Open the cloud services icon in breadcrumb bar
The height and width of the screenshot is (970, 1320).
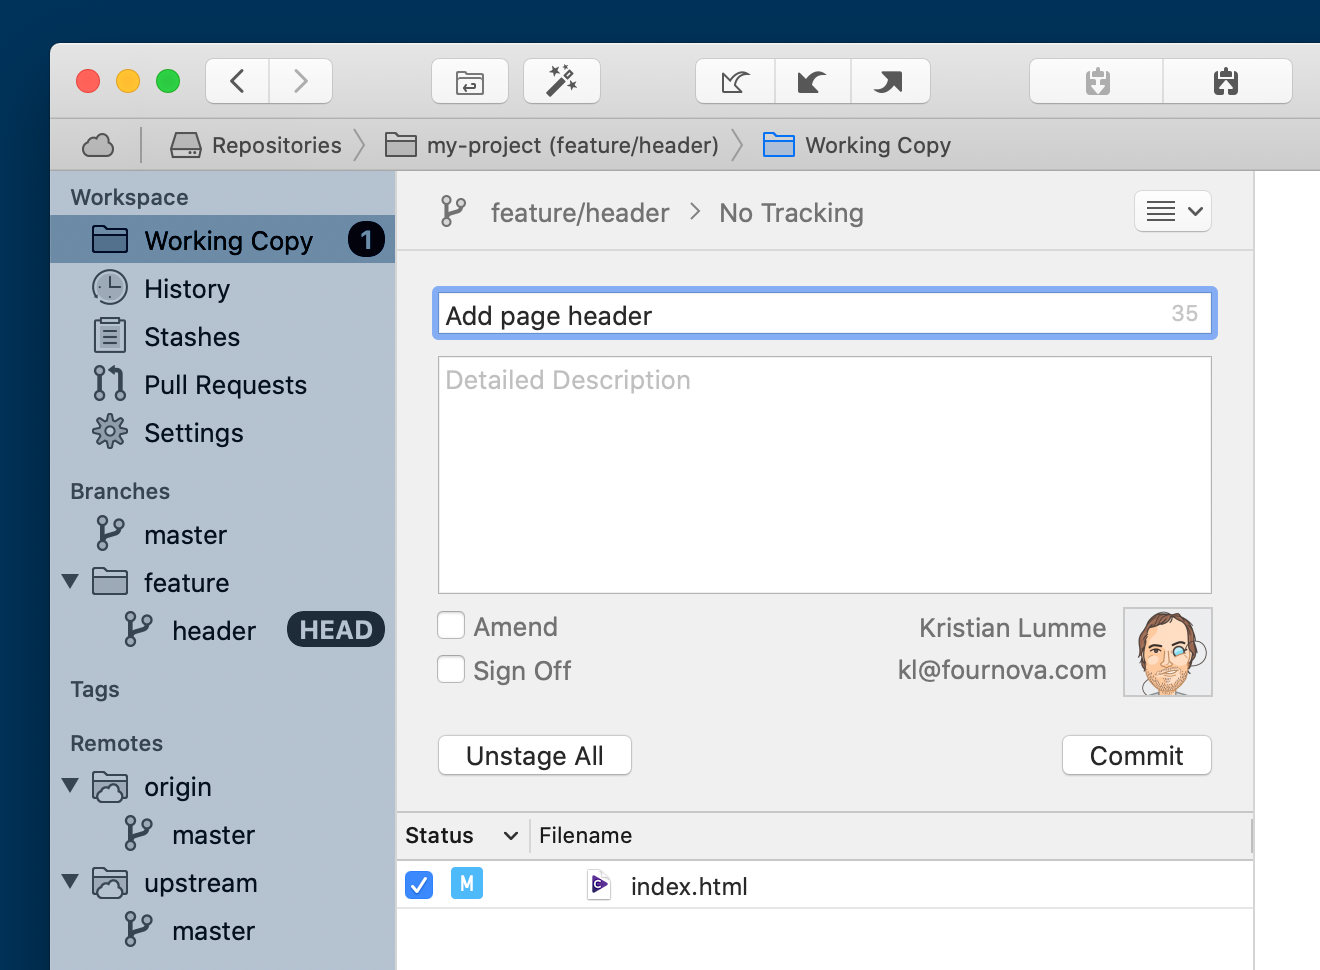[x=97, y=145]
